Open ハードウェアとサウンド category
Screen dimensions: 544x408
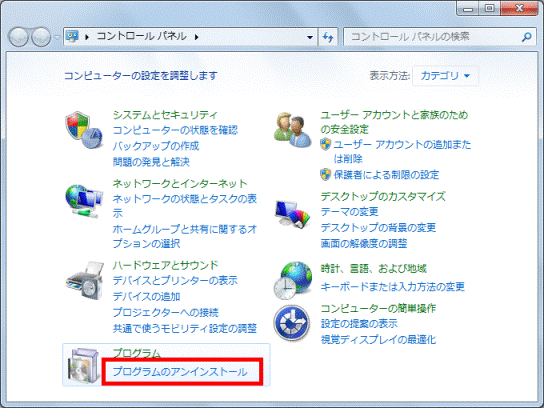pyautogui.click(x=165, y=265)
